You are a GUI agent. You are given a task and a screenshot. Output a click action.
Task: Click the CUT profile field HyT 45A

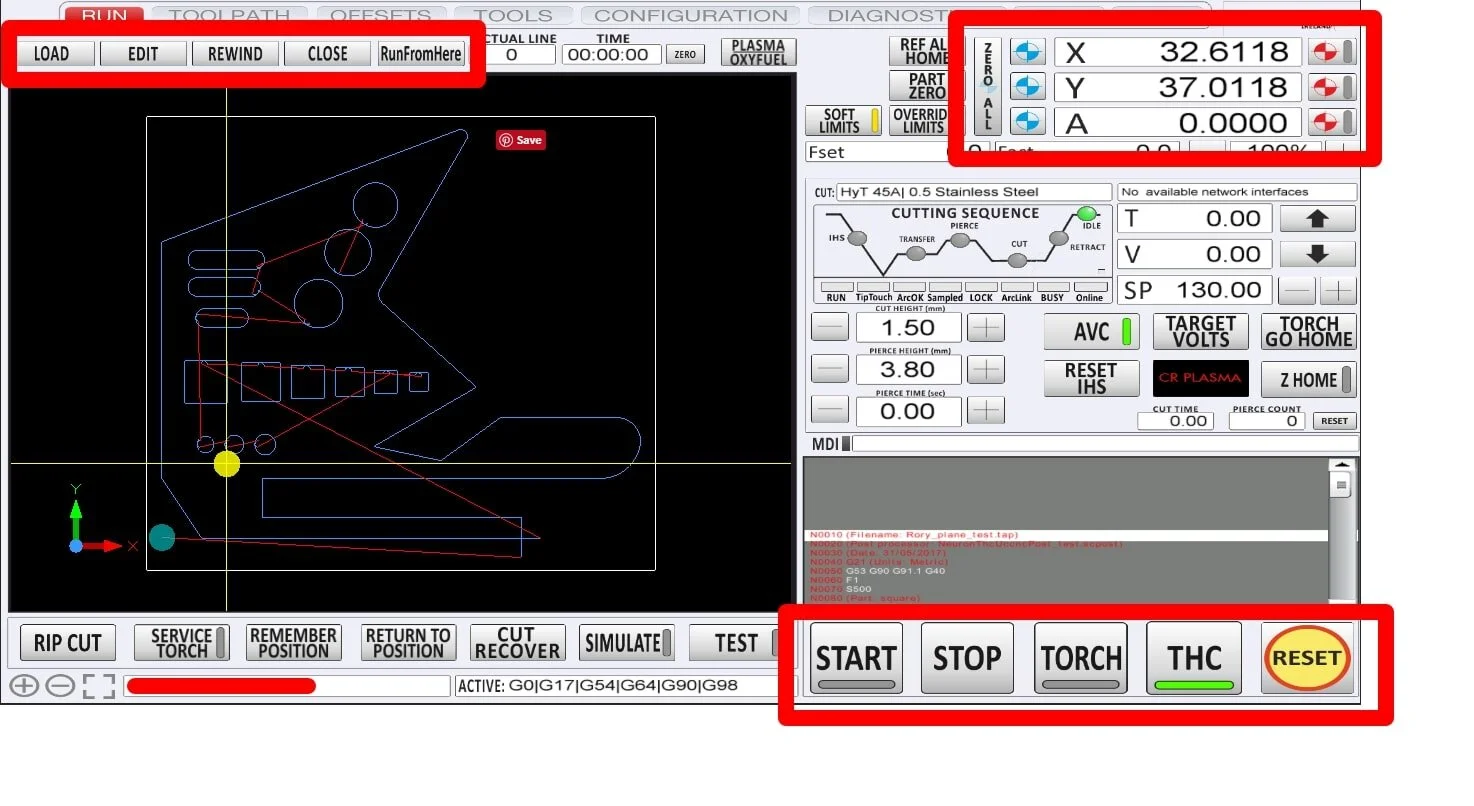pyautogui.click(x=974, y=192)
